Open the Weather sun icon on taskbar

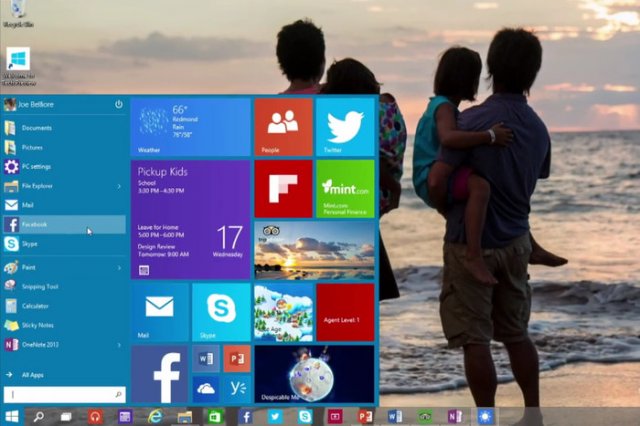pyautogui.click(x=485, y=417)
